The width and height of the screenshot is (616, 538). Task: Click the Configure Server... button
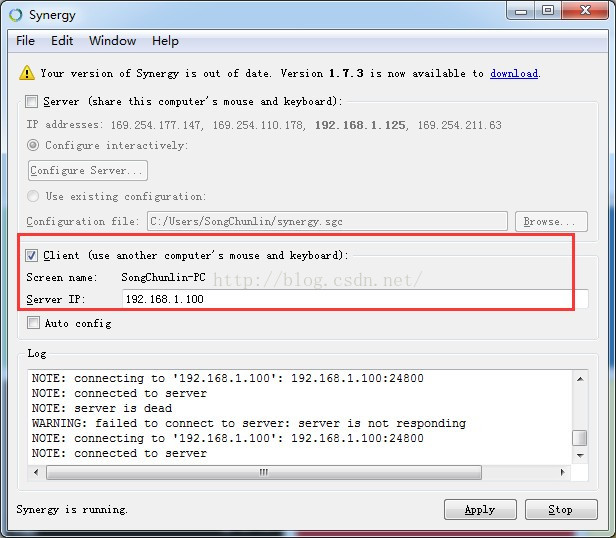[x=88, y=170]
